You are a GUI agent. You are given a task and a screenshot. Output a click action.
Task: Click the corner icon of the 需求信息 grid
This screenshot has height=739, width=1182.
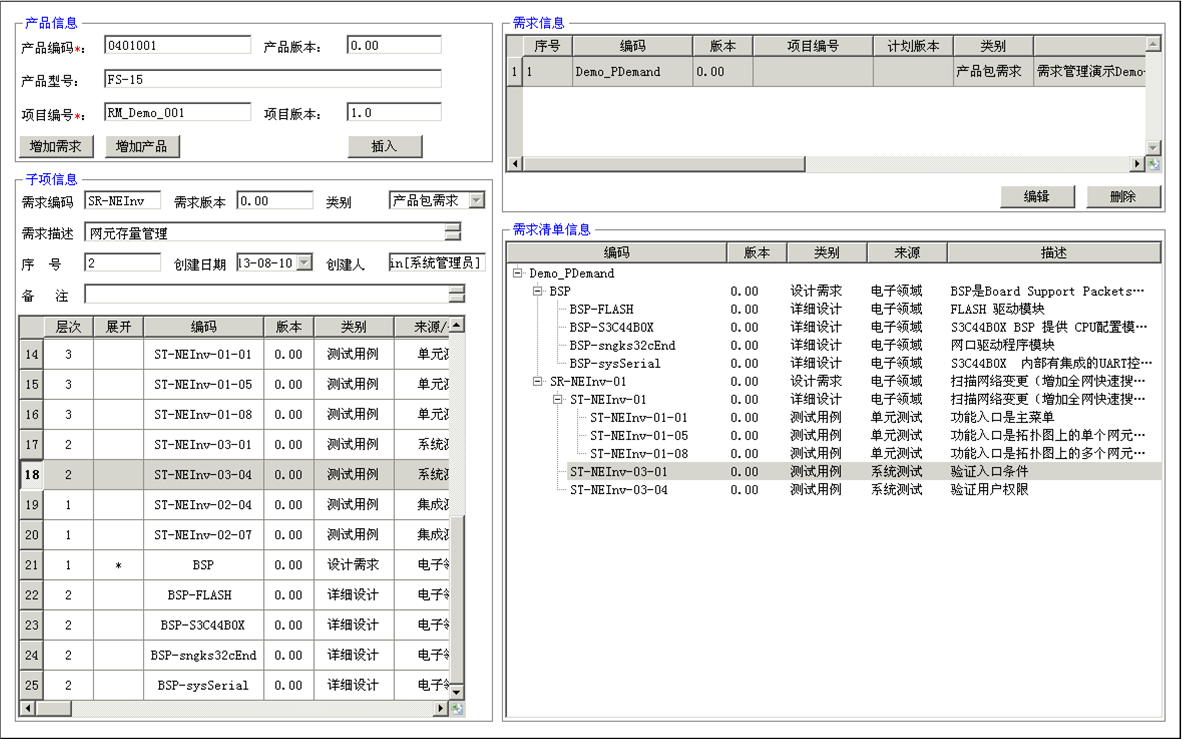(1153, 164)
